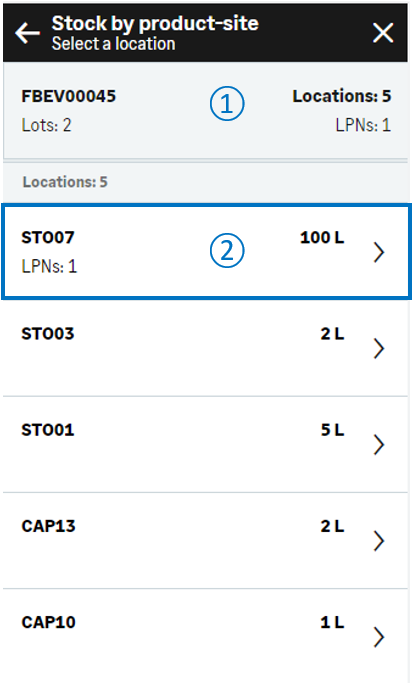Screen dimensions: 415x688
Task: Select location CAP10 name
Action: click(x=48, y=622)
